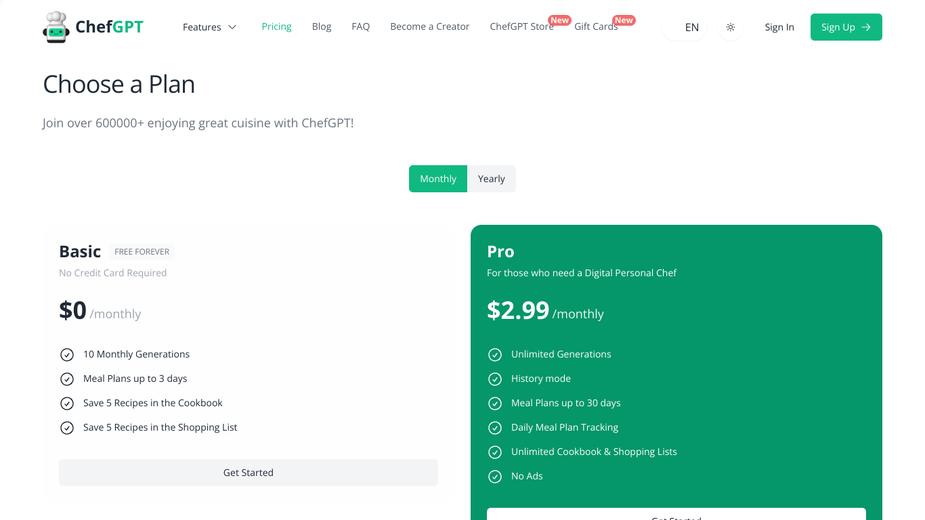Open the Pricing page

(277, 27)
